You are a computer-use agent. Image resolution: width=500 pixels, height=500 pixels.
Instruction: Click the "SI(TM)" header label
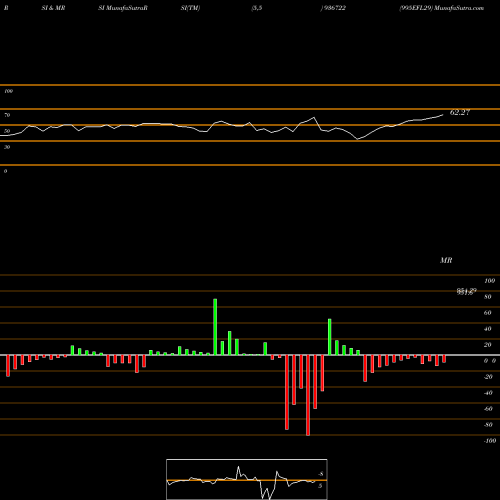(190, 8)
